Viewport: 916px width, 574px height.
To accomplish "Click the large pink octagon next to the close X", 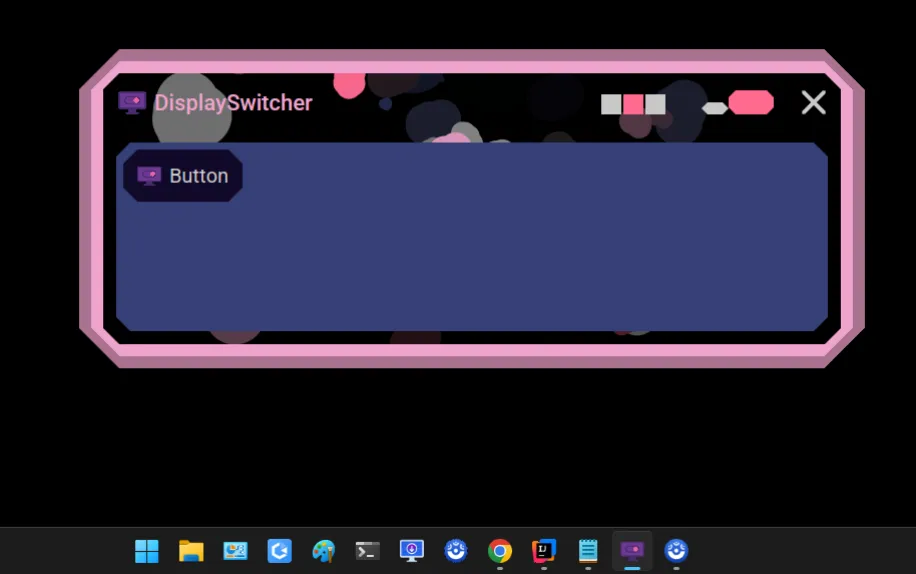I will tap(751, 103).
